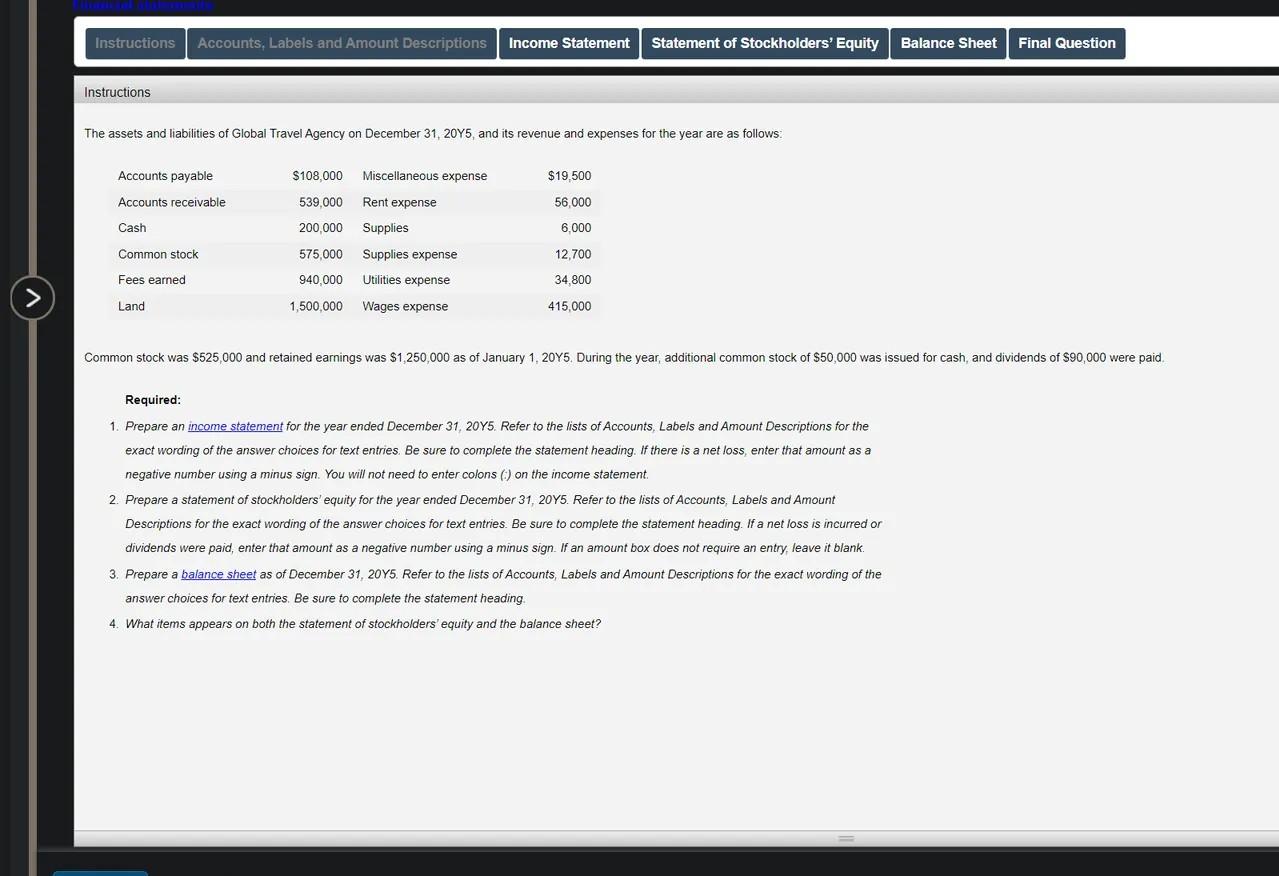Open the Financial statements link at top
The width and height of the screenshot is (1279, 876).
[142, 4]
